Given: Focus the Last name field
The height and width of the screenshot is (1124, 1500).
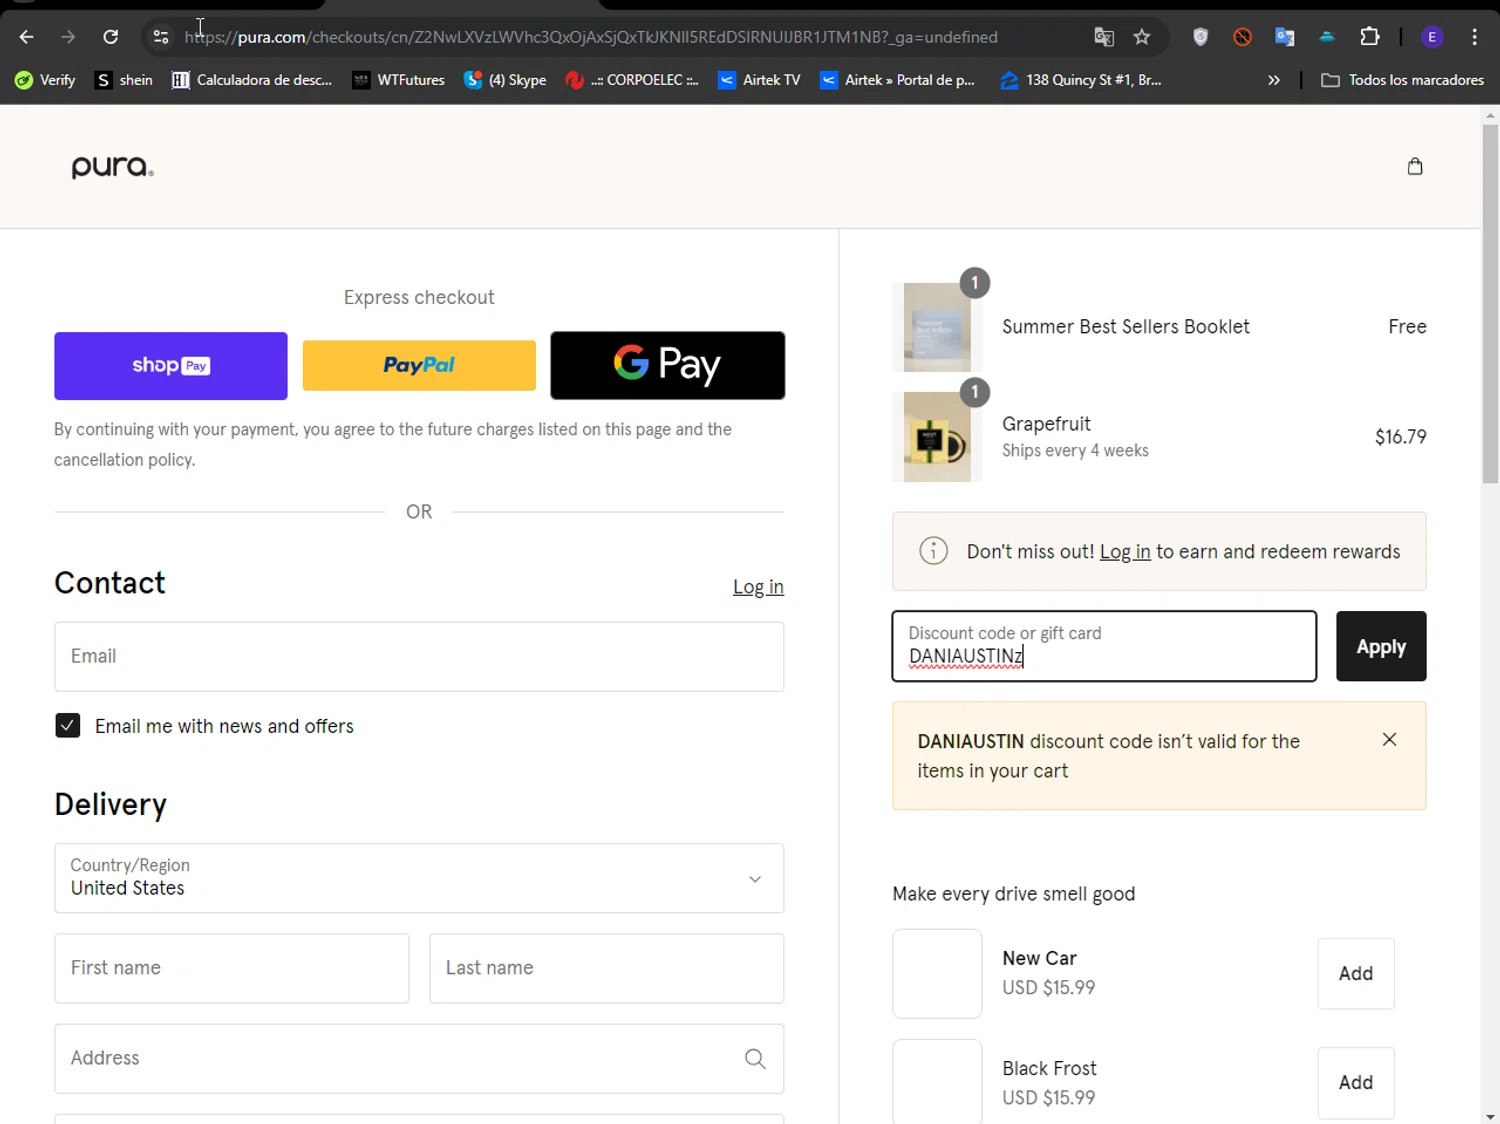Looking at the screenshot, I should [x=607, y=968].
